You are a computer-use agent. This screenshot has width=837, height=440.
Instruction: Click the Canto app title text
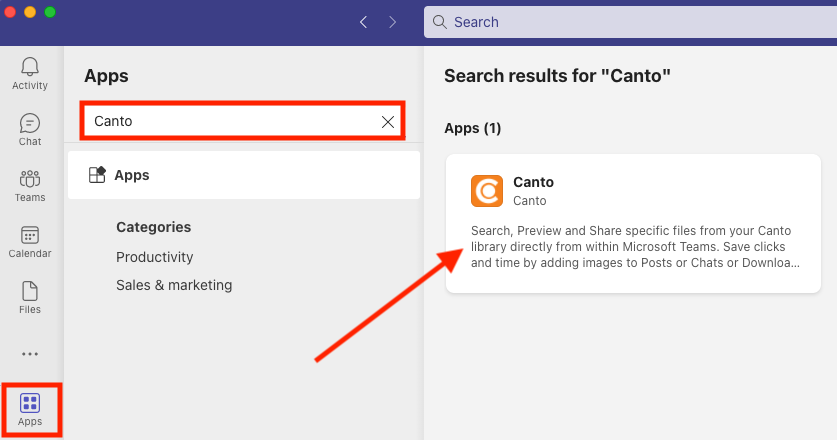coord(533,182)
